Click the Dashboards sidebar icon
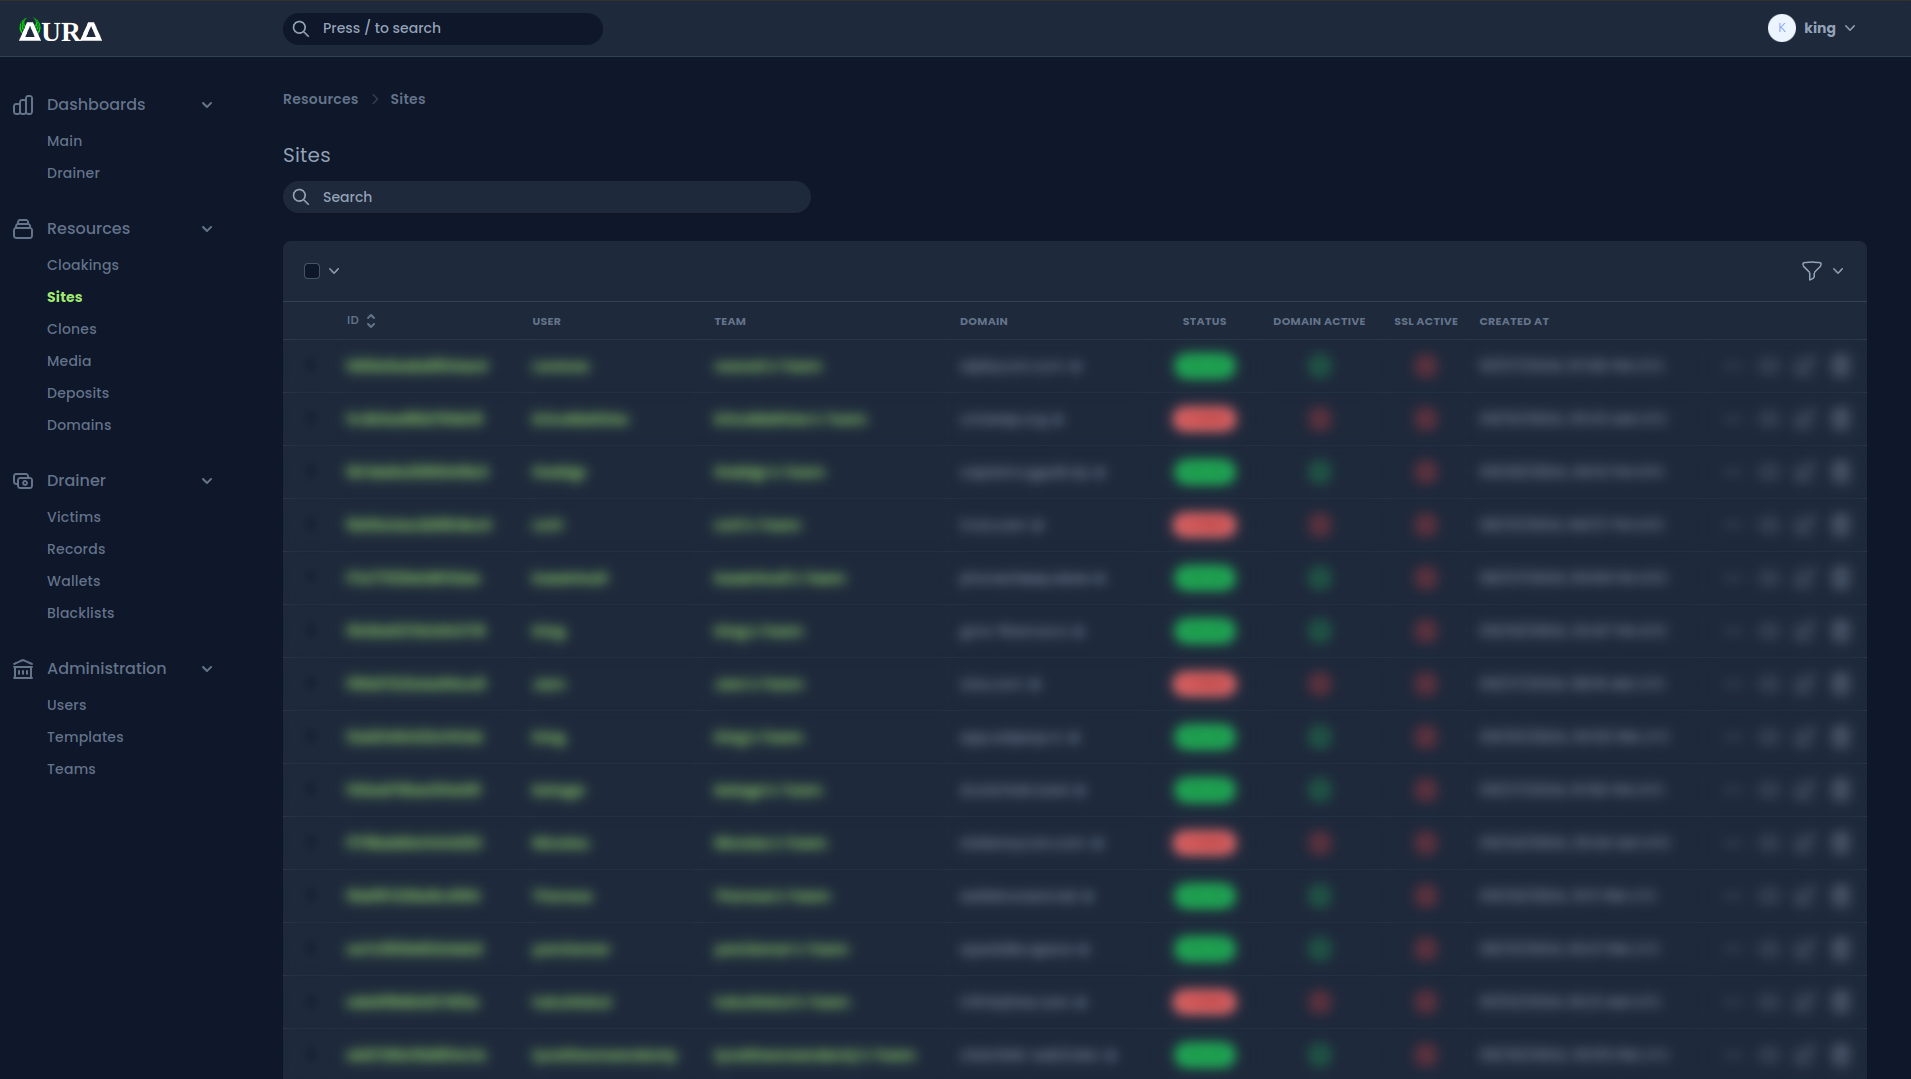The height and width of the screenshot is (1079, 1911). [x=23, y=104]
